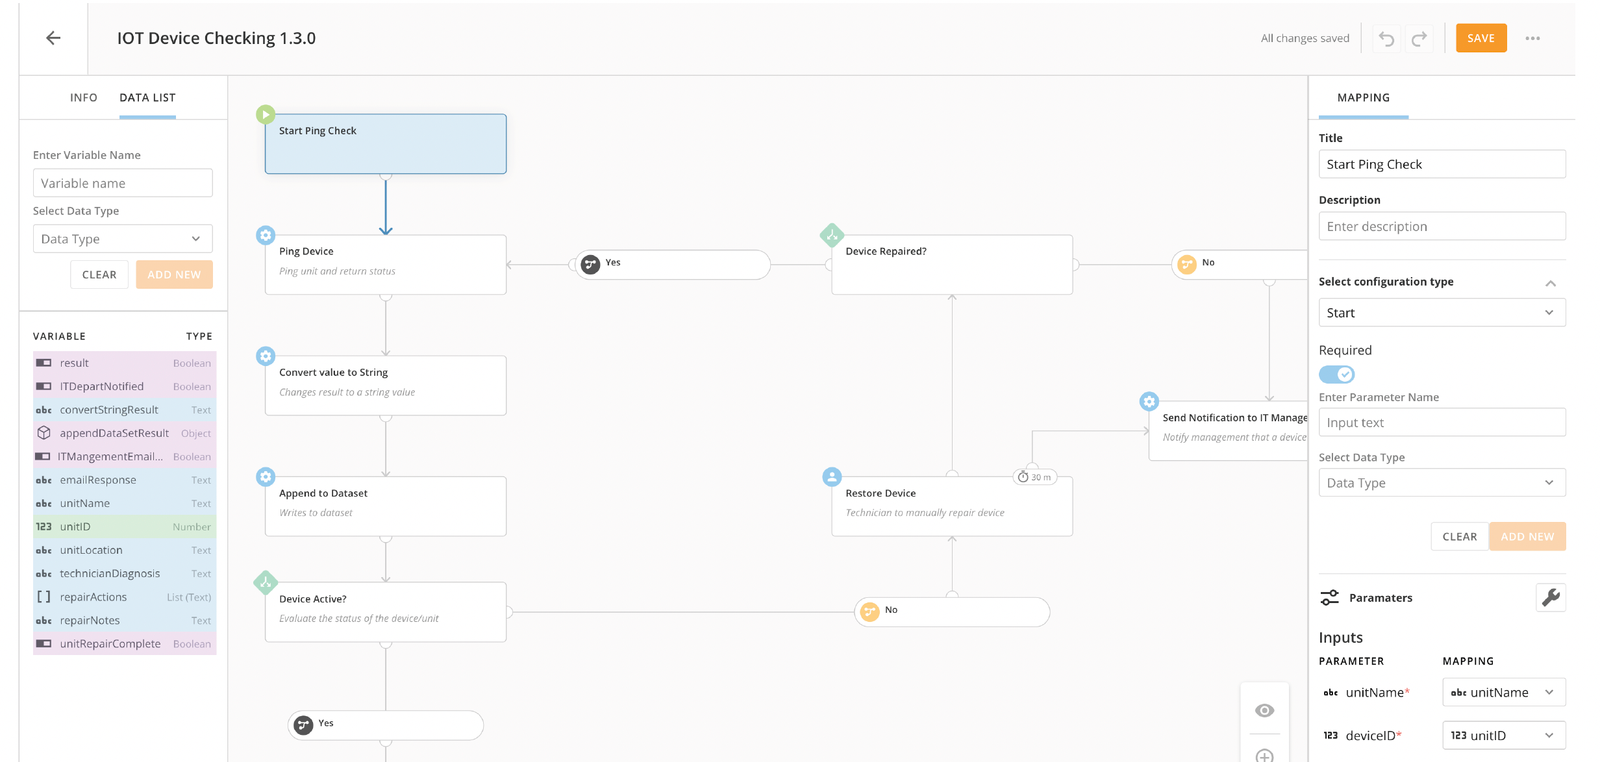Viewport: 1600px width, 762px height.
Task: Click the decision icon on Device Repaired? node
Action: (832, 235)
